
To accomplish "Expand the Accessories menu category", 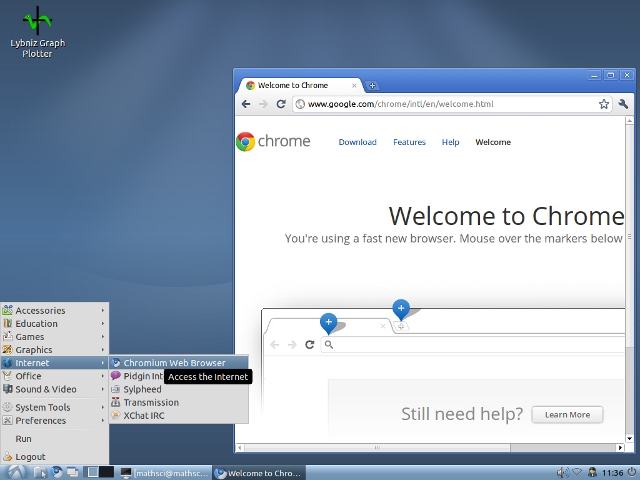I will [54, 310].
